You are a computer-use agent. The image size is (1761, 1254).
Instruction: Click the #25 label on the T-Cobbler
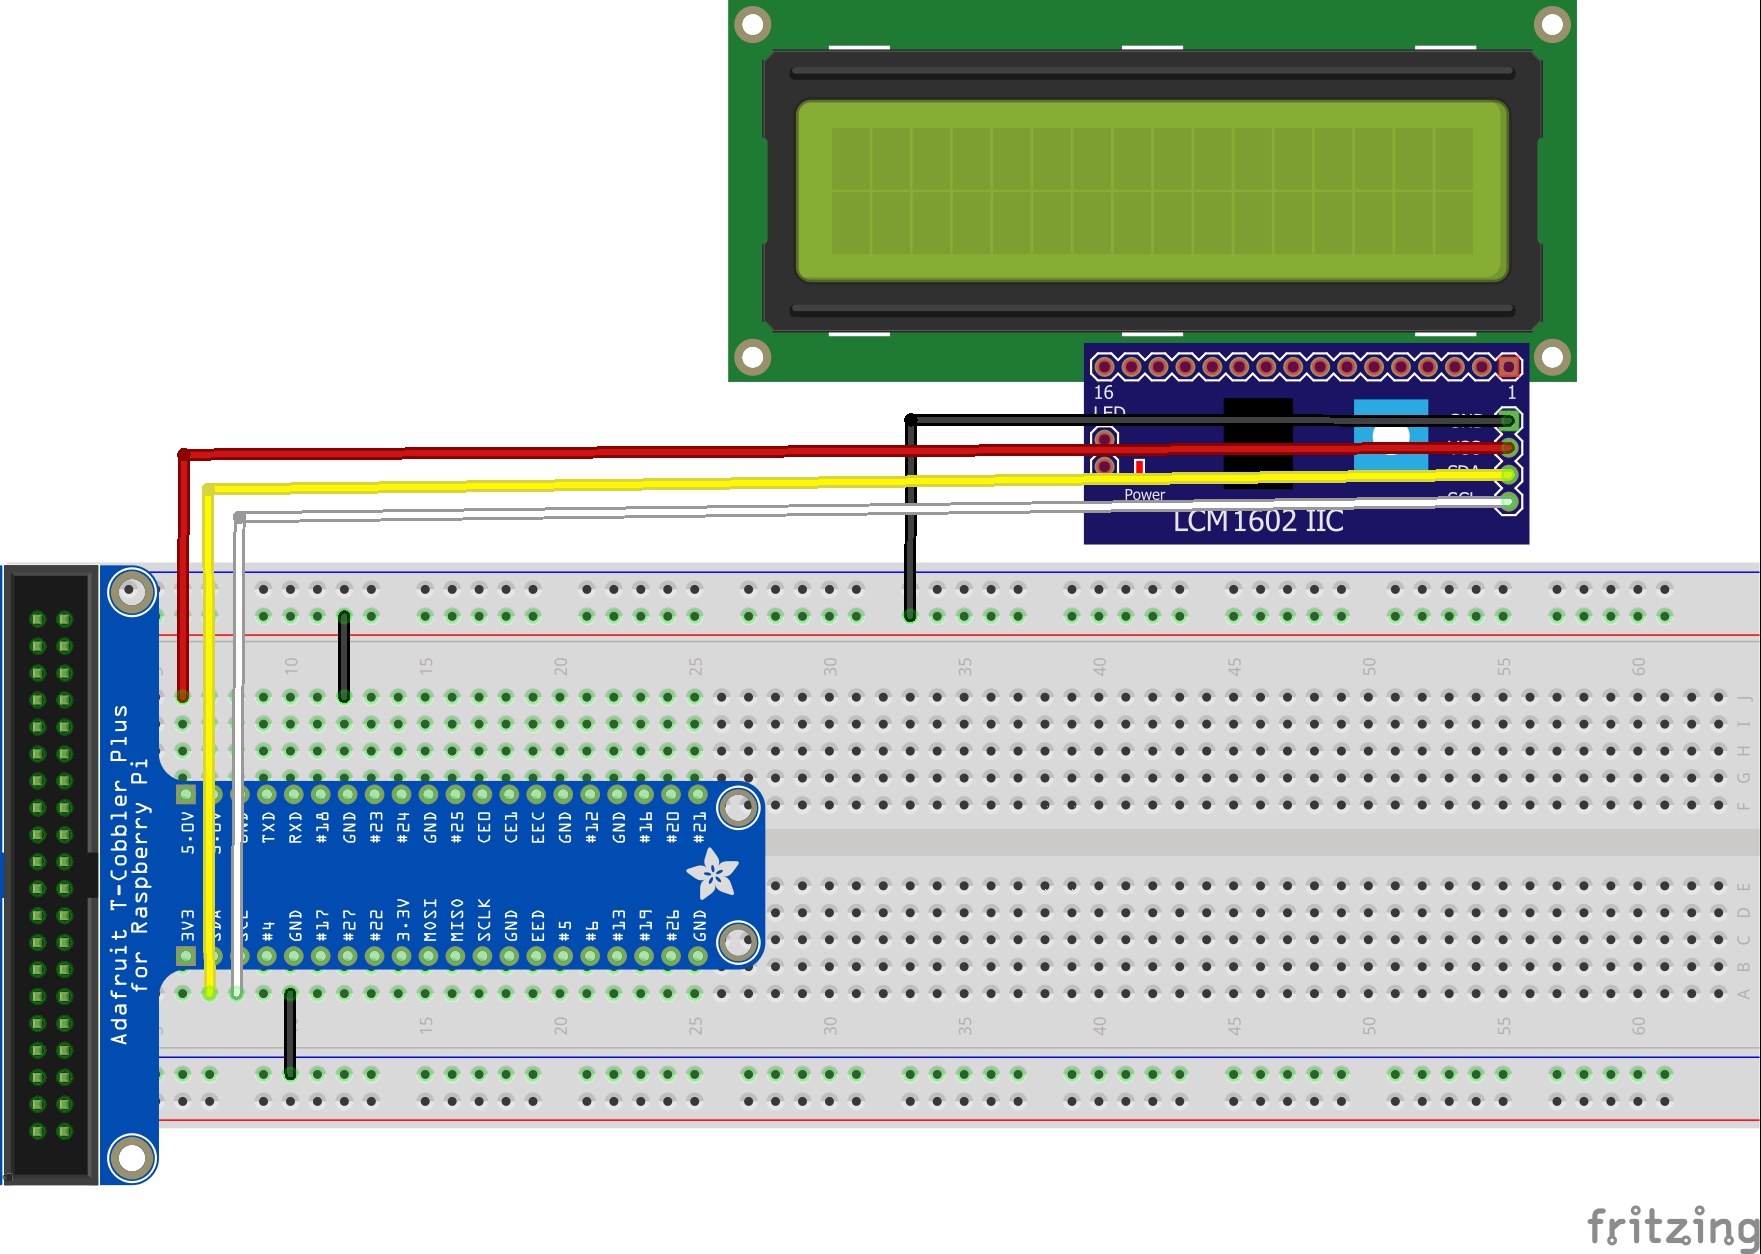pyautogui.click(x=457, y=827)
